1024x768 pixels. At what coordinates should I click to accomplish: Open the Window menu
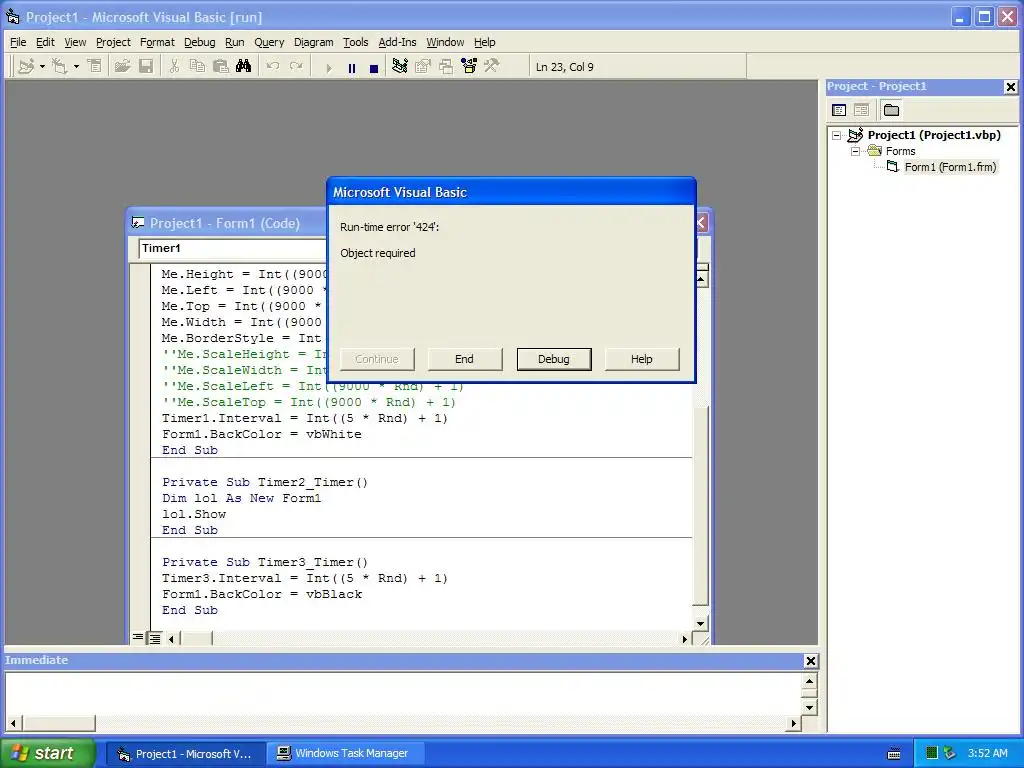point(445,42)
